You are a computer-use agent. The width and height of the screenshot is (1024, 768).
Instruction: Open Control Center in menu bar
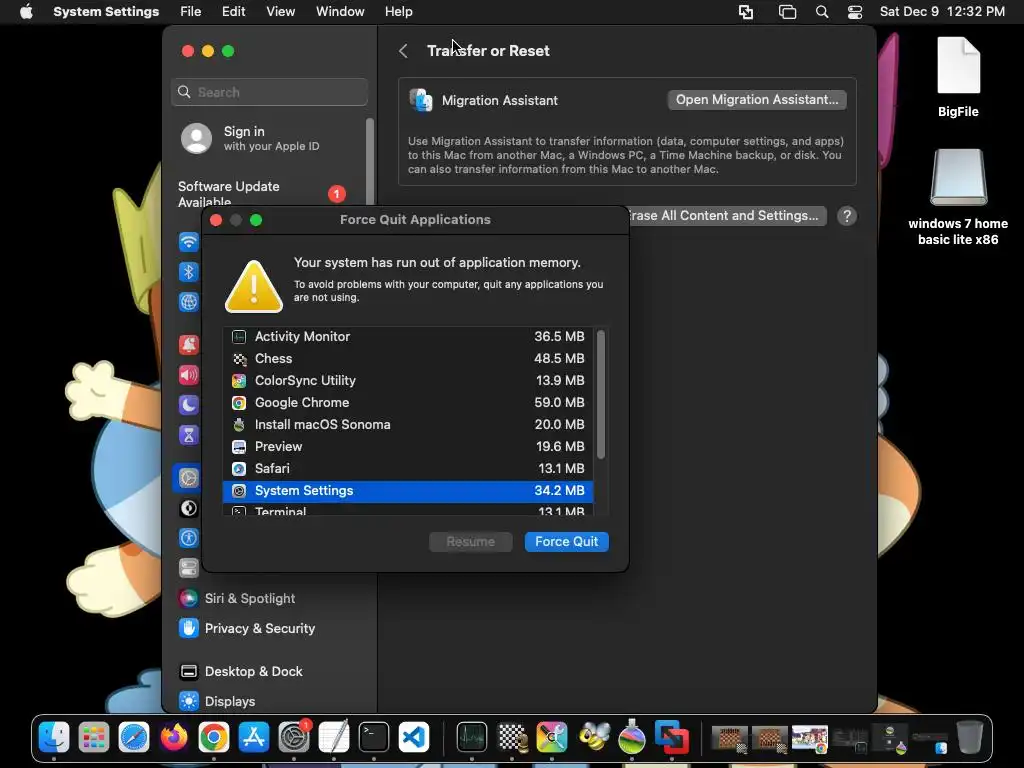tap(855, 12)
